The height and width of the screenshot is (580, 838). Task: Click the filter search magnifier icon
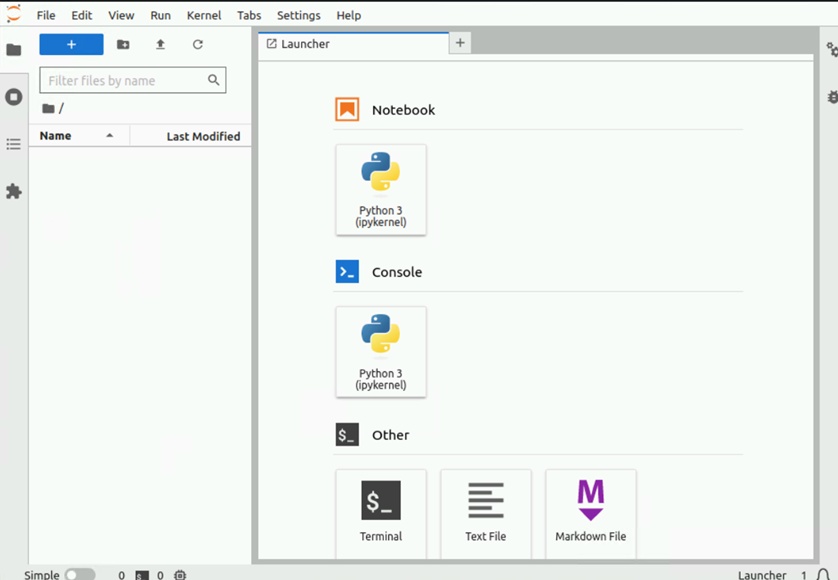pos(213,80)
